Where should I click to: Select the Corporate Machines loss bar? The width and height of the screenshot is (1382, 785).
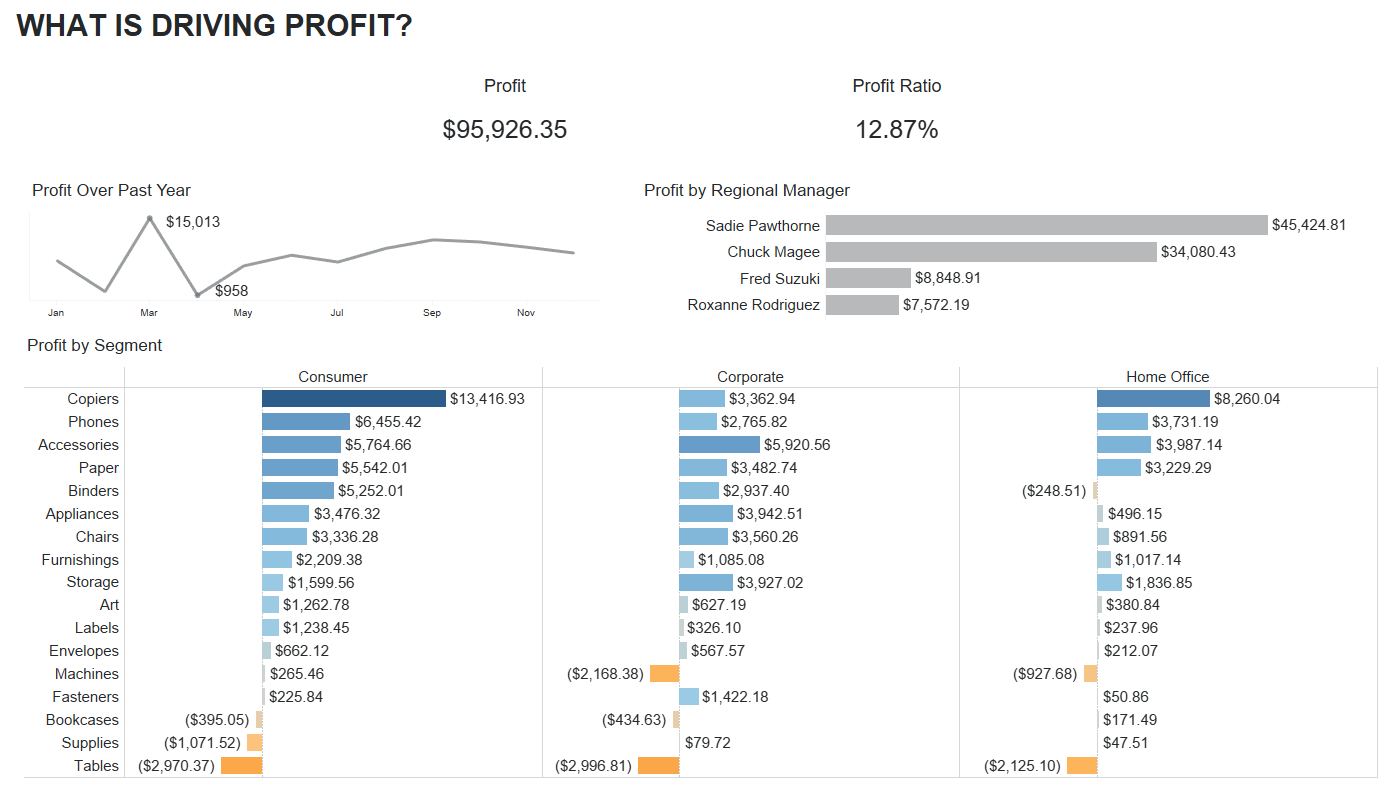(664, 674)
